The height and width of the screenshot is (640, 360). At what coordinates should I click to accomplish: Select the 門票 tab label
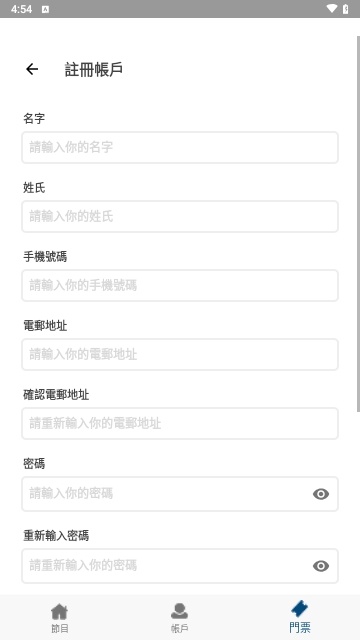coord(300,627)
